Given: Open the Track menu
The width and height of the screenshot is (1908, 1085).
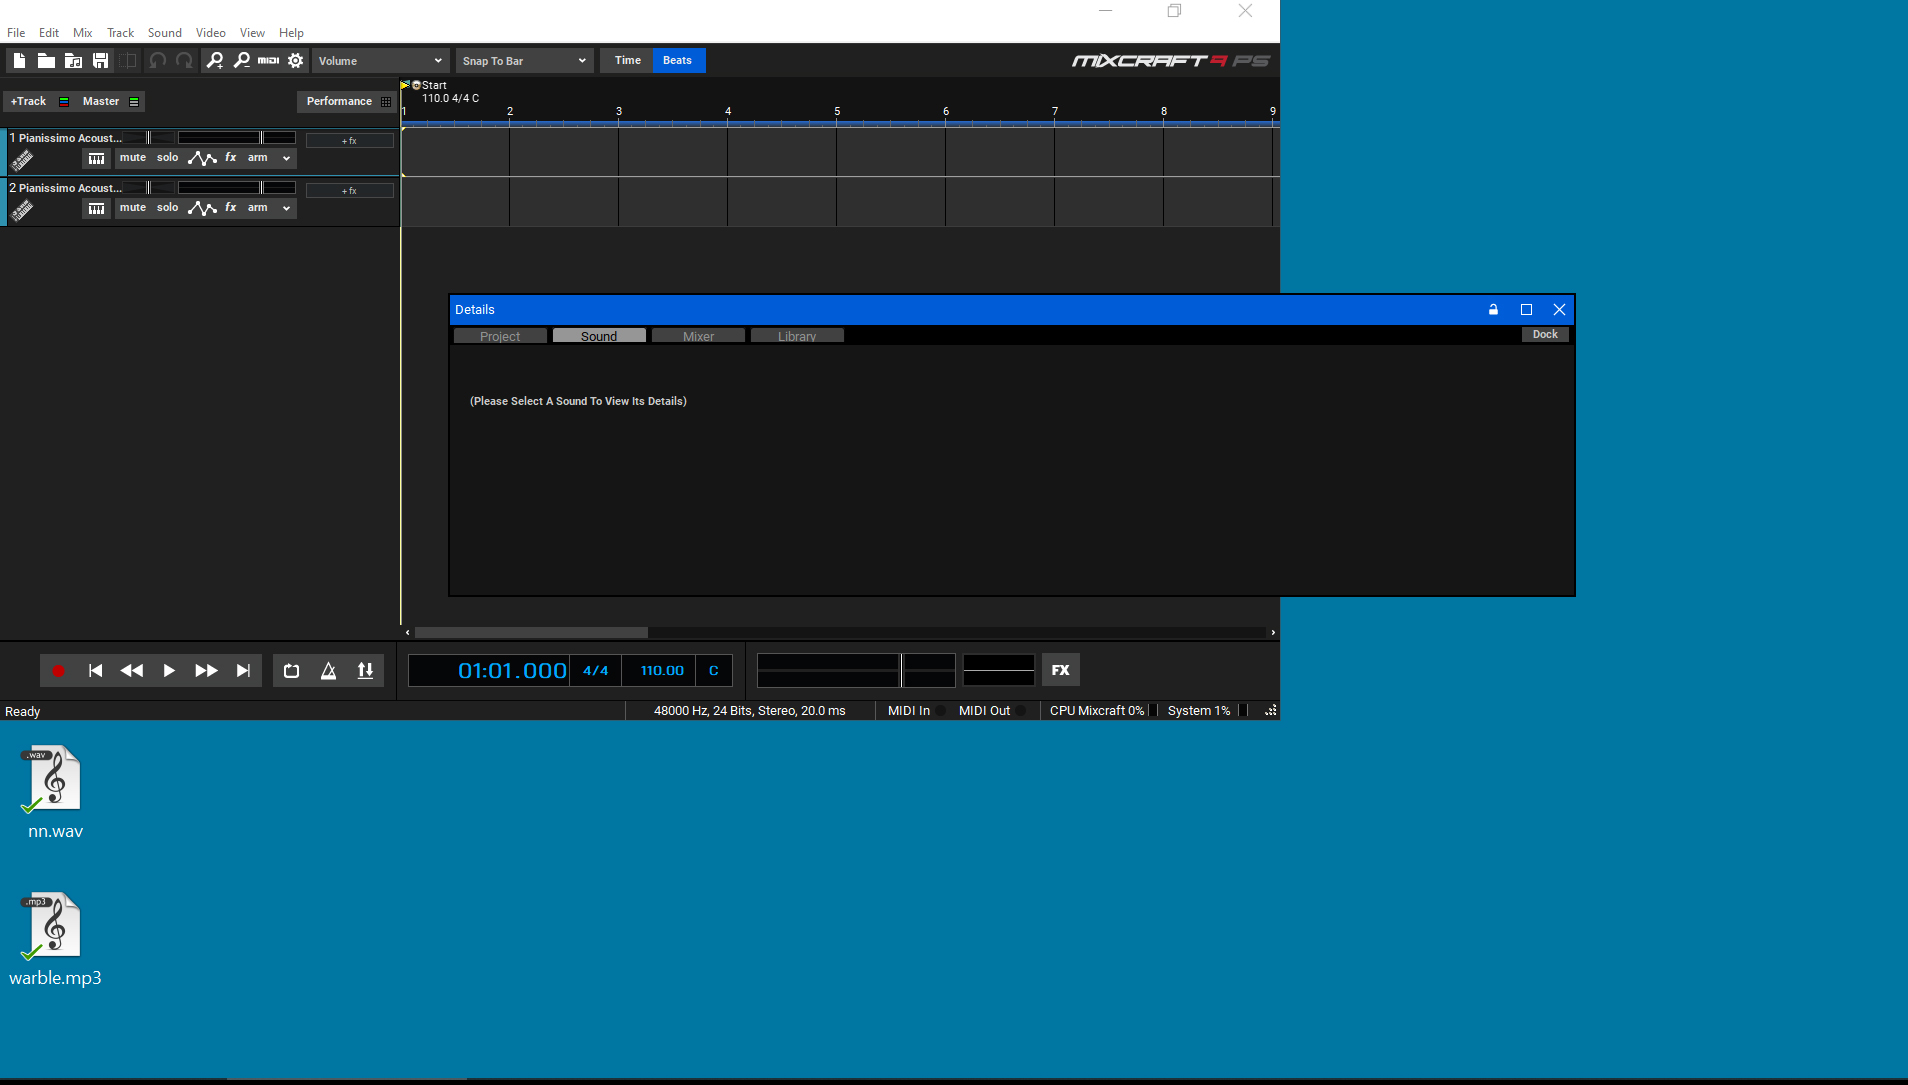Looking at the screenshot, I should point(121,33).
